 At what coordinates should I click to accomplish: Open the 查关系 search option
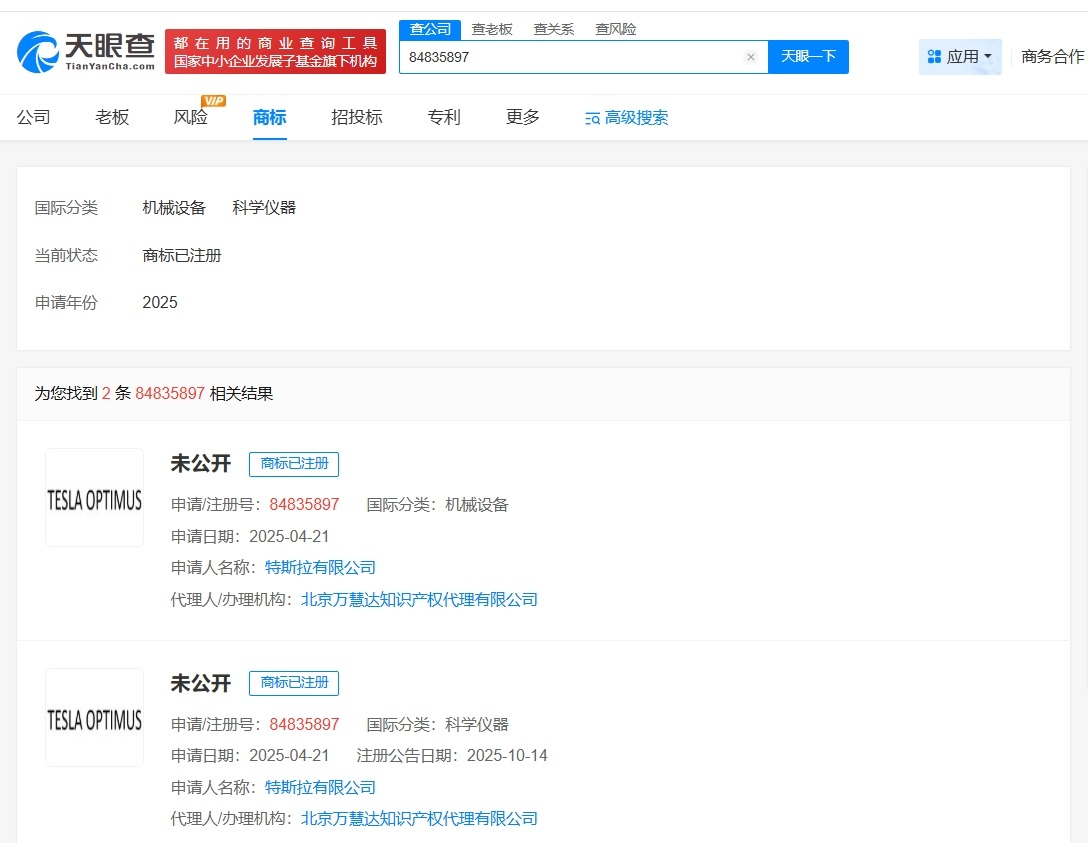click(554, 29)
